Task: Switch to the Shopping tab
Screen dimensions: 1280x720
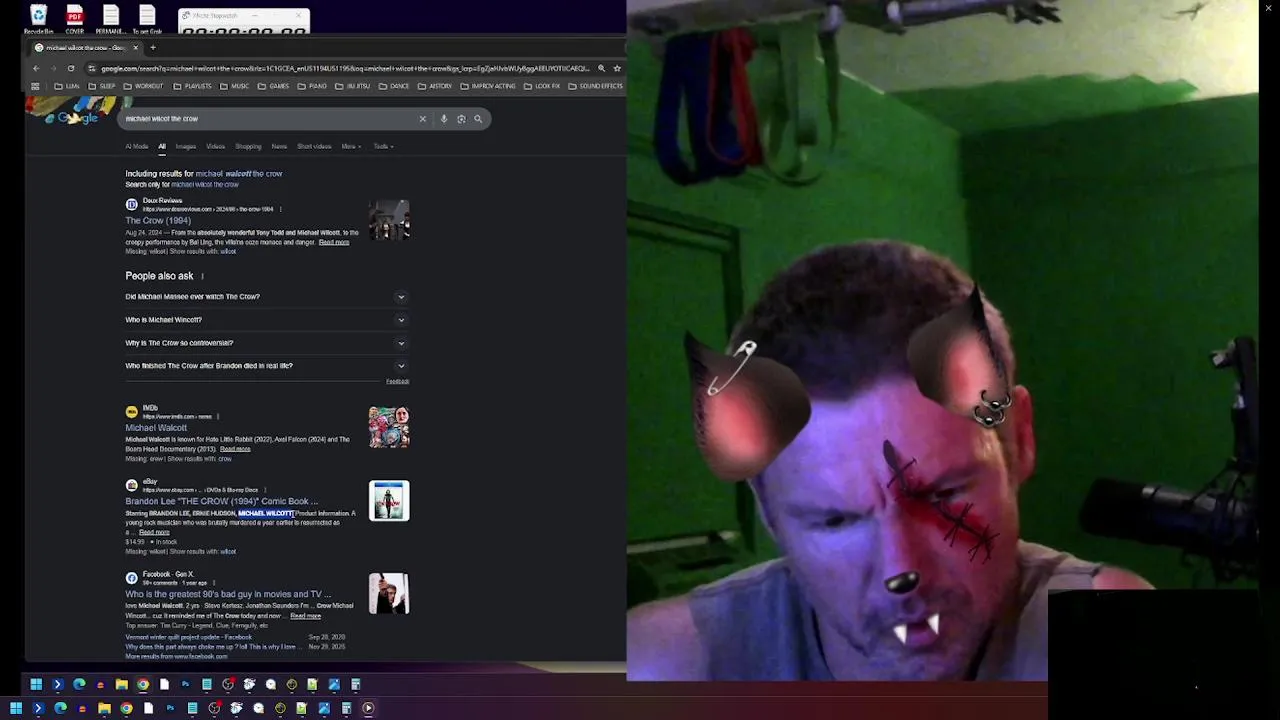Action: [248, 147]
